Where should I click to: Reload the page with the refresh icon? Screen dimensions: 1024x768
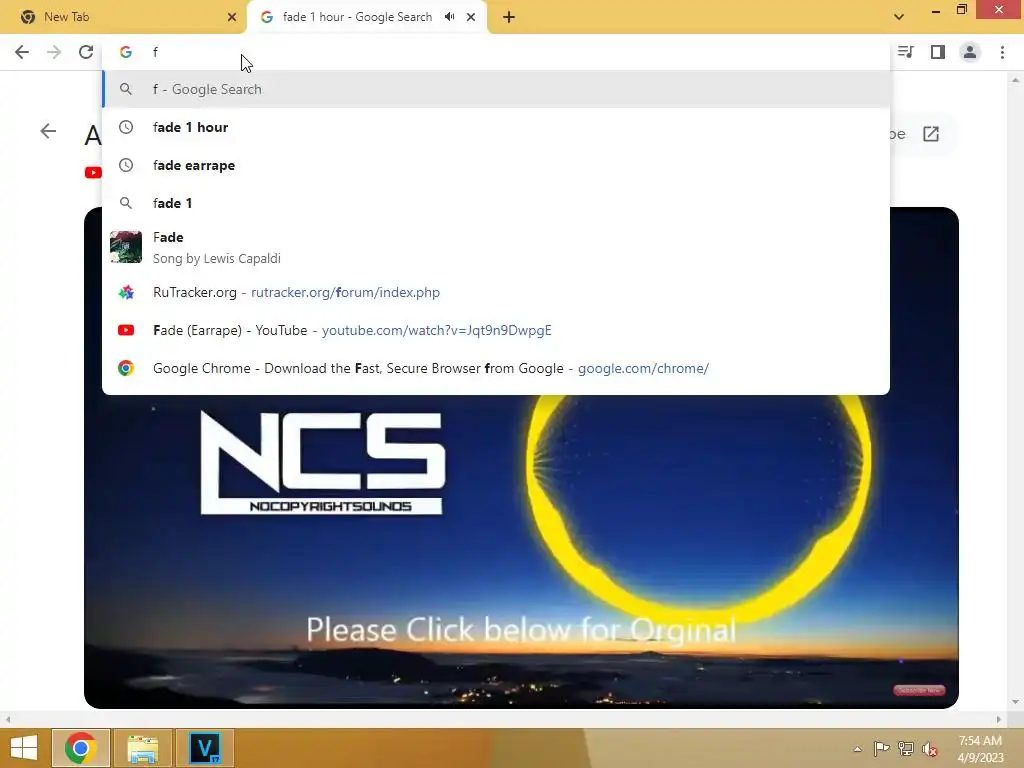click(x=86, y=52)
